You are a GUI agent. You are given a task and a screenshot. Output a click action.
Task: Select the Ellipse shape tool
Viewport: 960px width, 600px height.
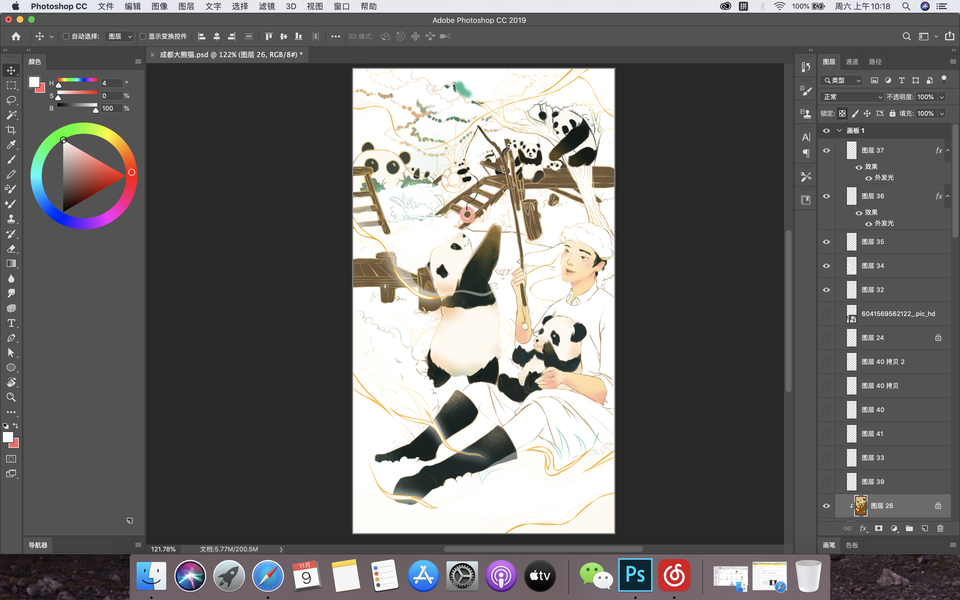[11, 367]
